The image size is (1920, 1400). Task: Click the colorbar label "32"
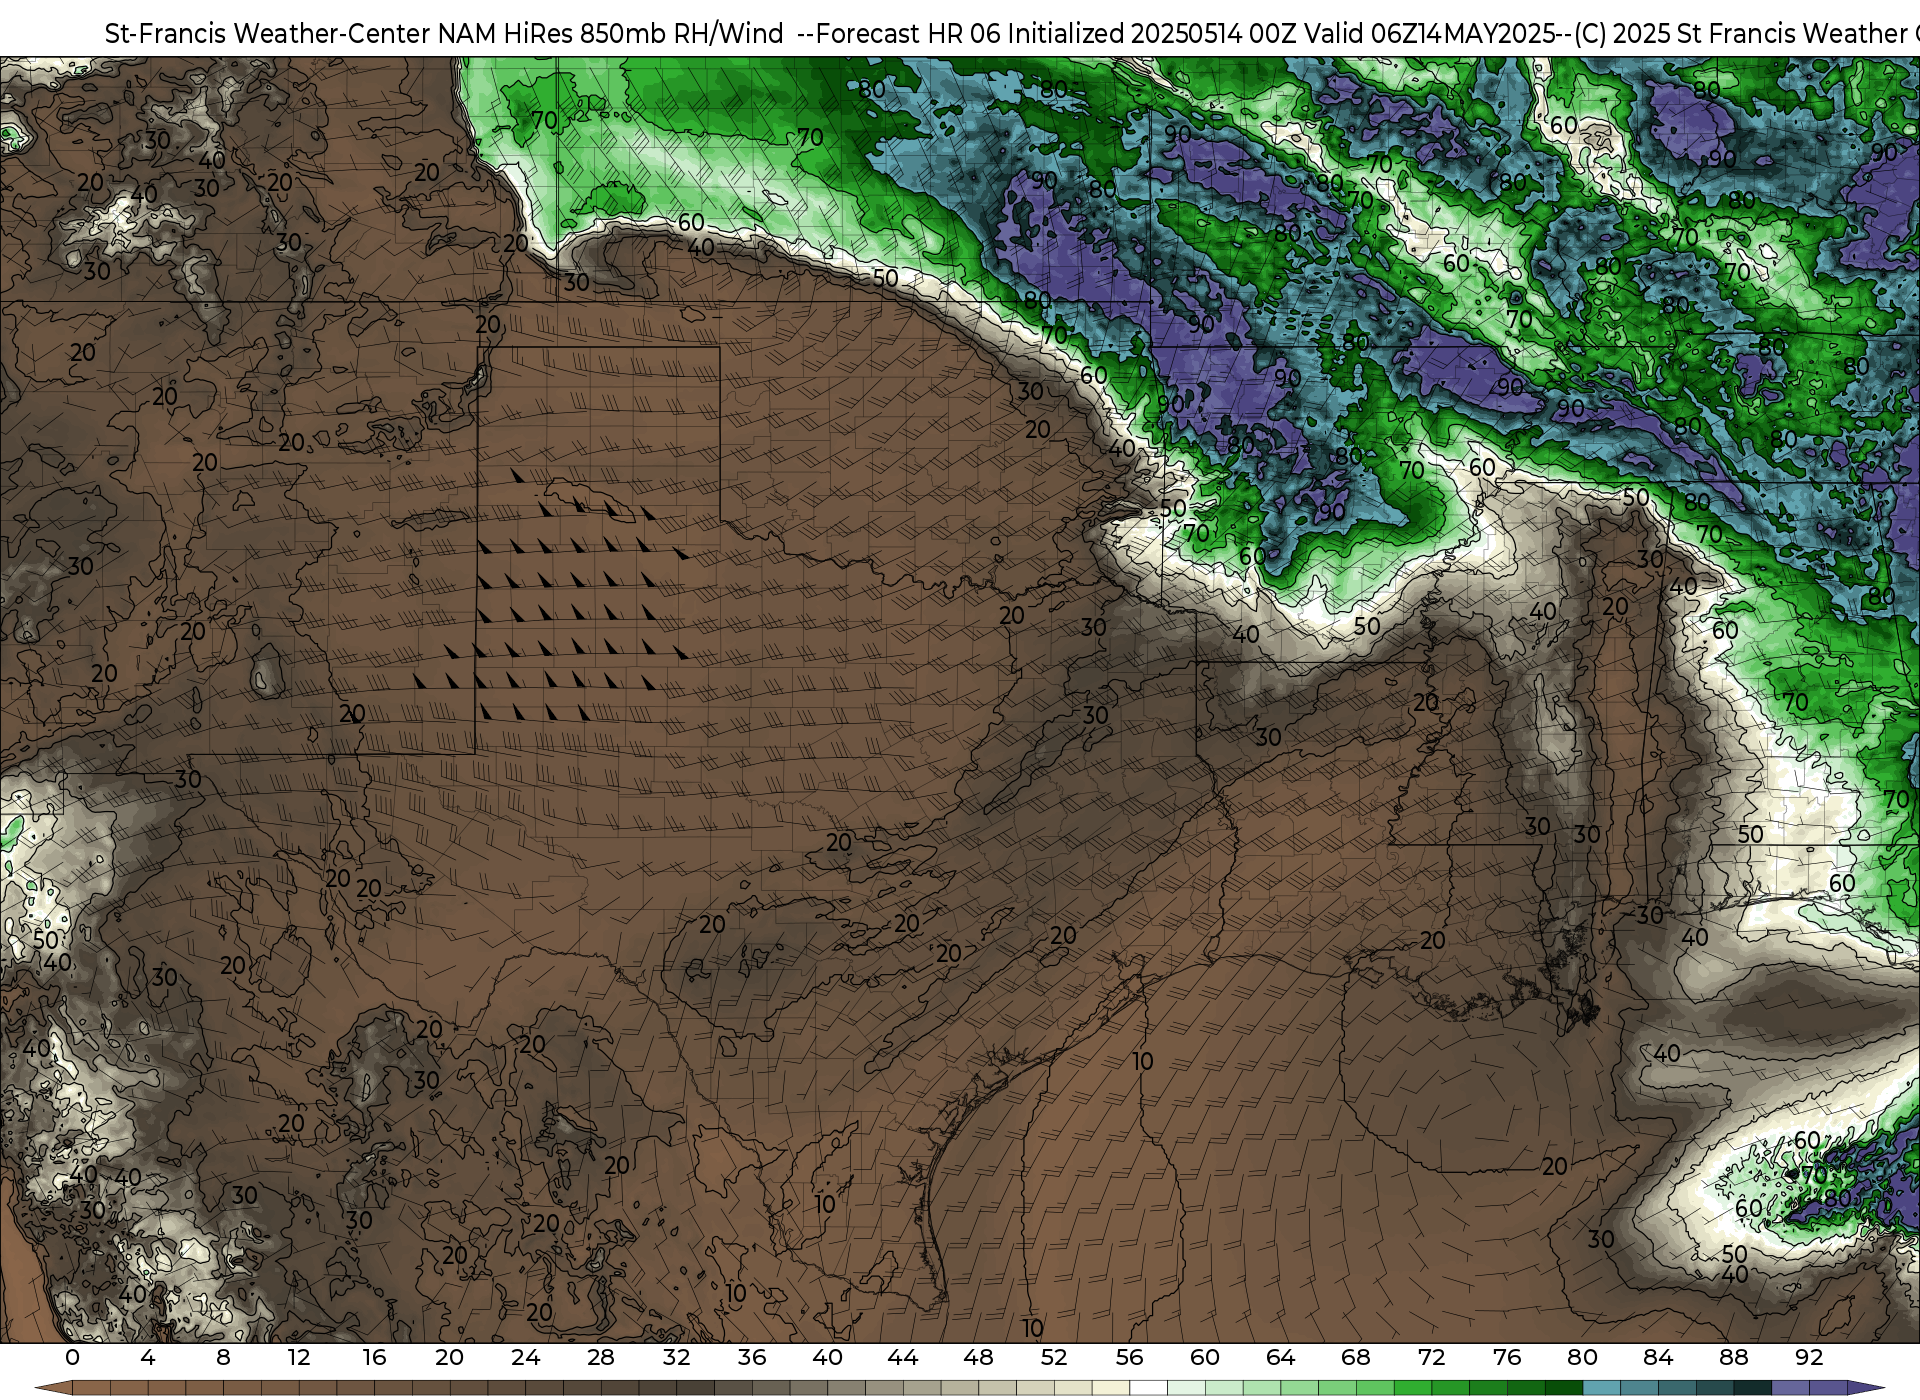(x=676, y=1357)
